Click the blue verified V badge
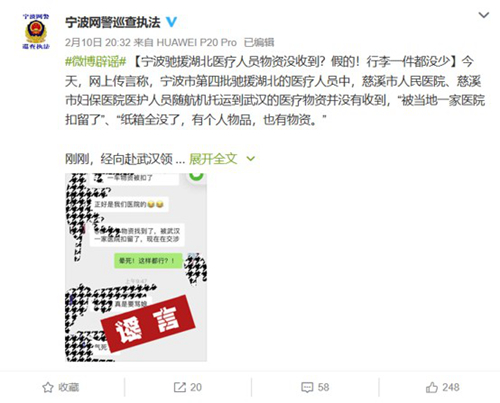Screen dimensions: 500x403 [171, 22]
